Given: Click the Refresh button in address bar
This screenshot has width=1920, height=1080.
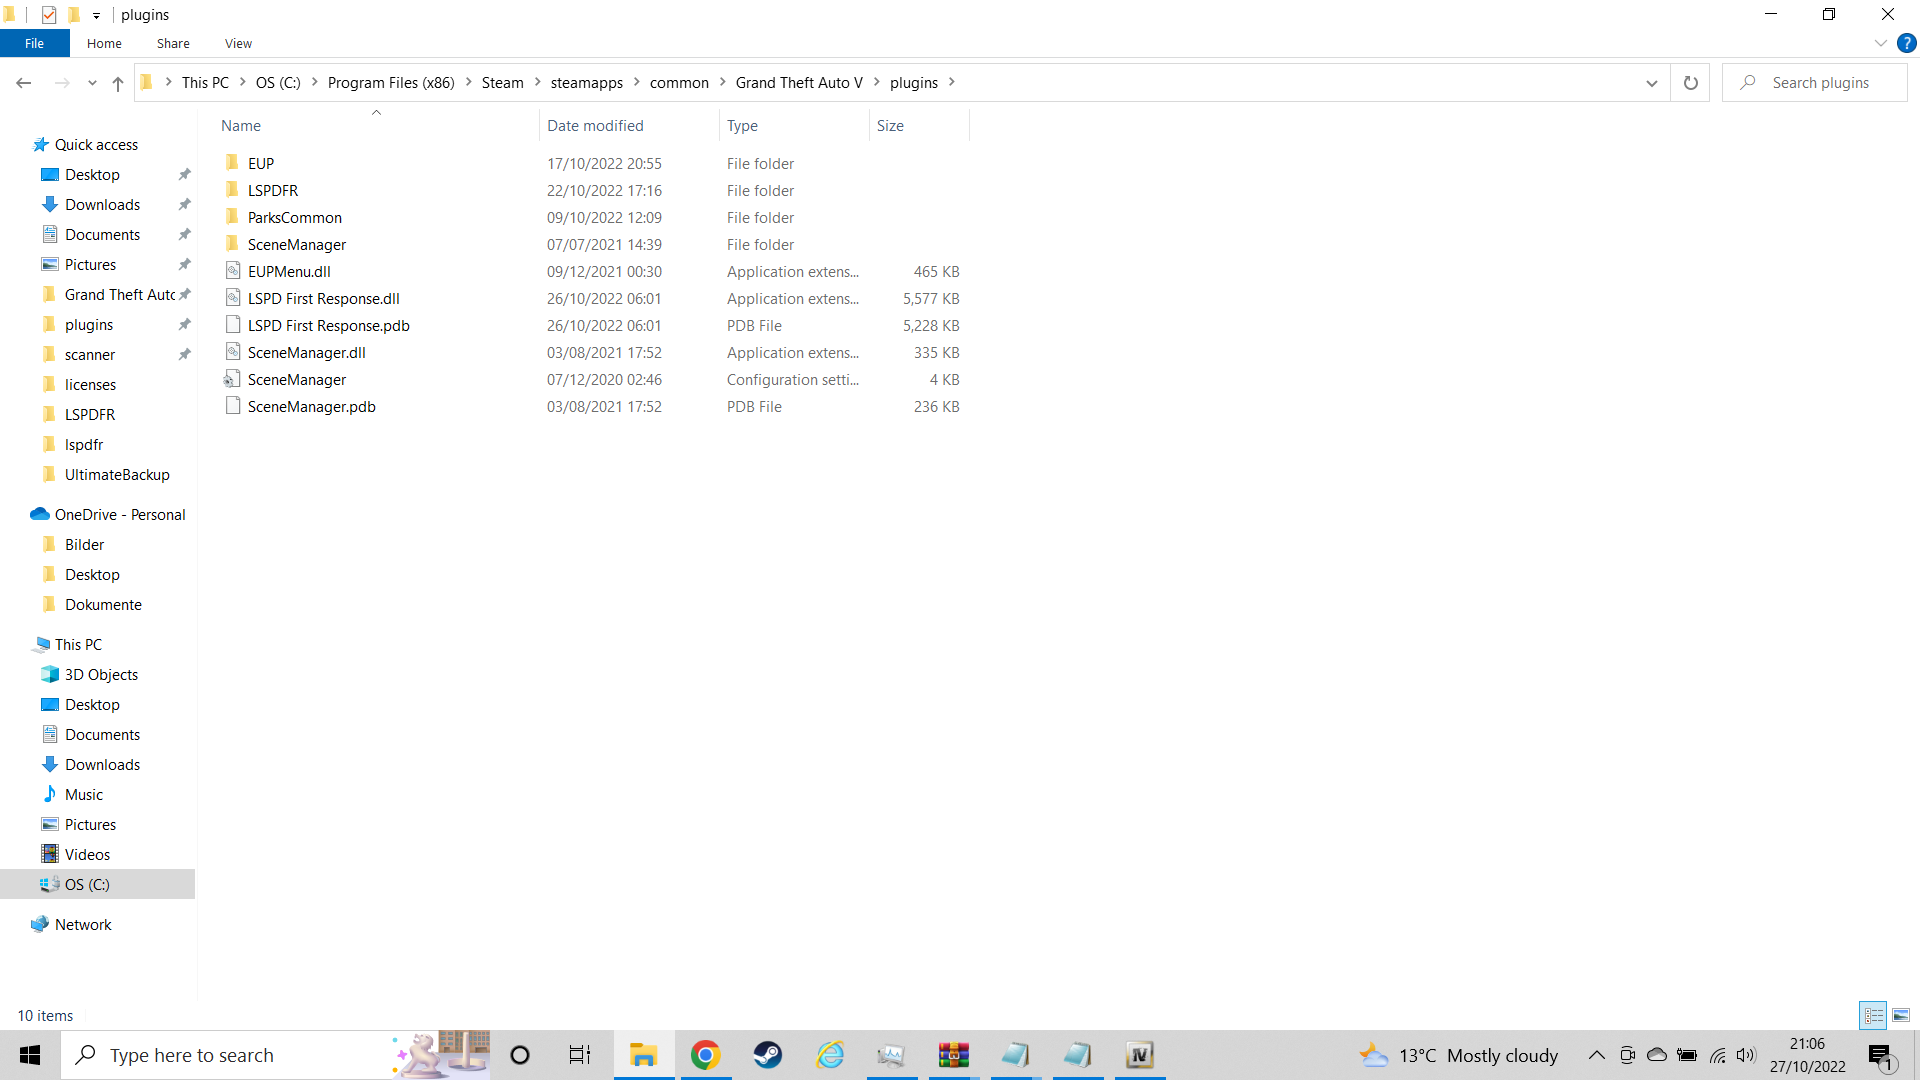Looking at the screenshot, I should point(1690,83).
